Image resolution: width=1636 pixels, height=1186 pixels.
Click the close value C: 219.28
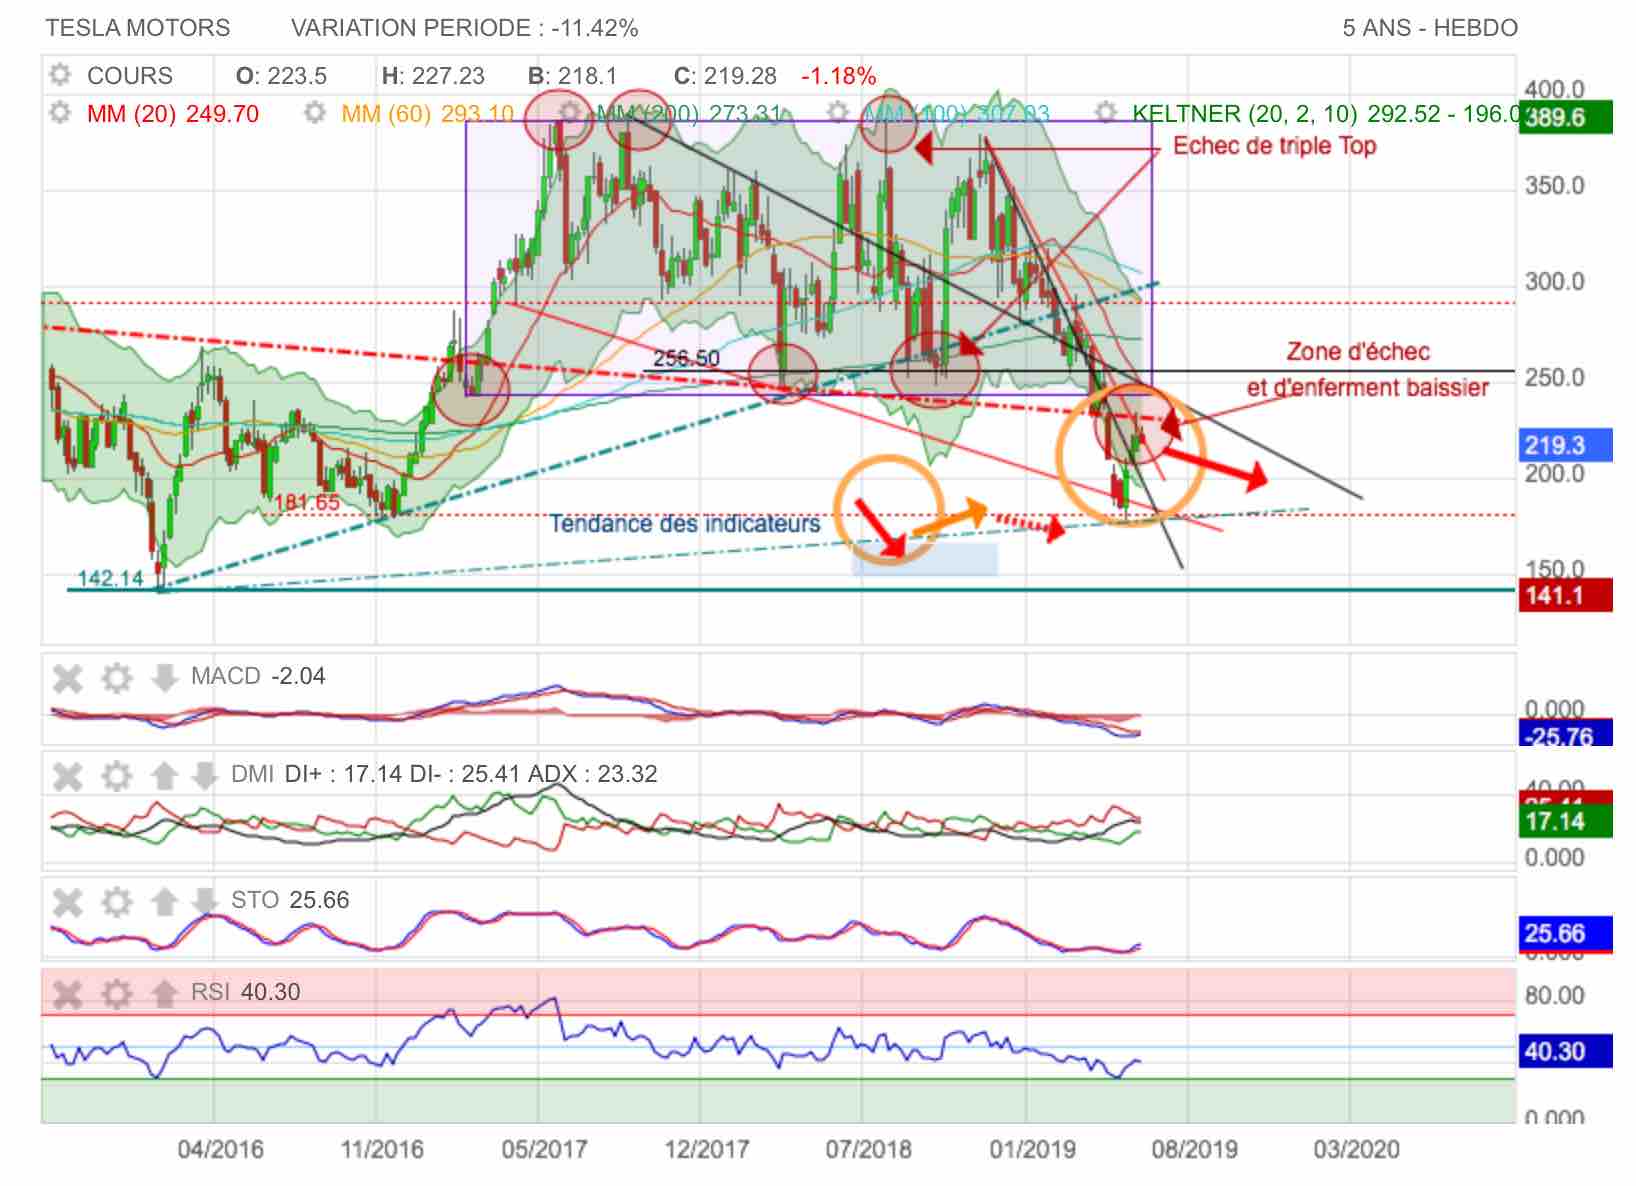725,76
